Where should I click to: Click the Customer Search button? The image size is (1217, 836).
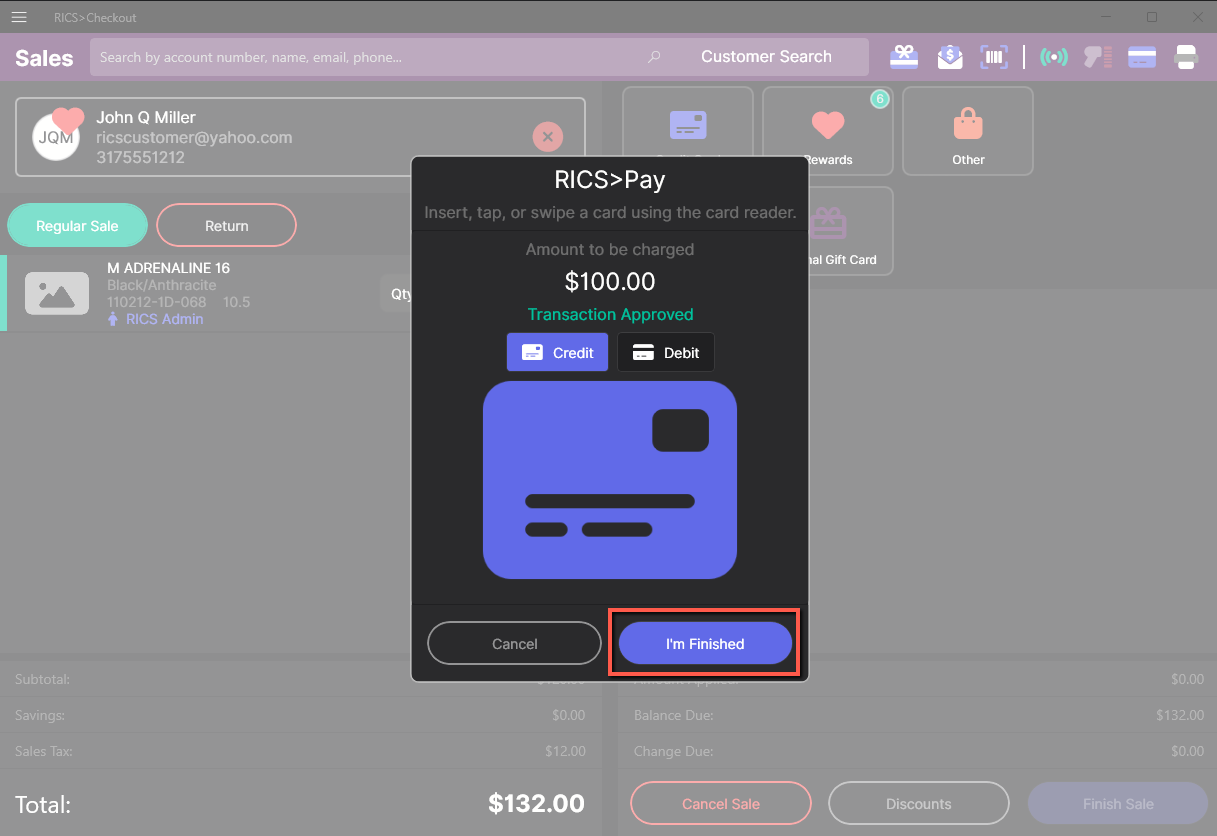coord(766,57)
